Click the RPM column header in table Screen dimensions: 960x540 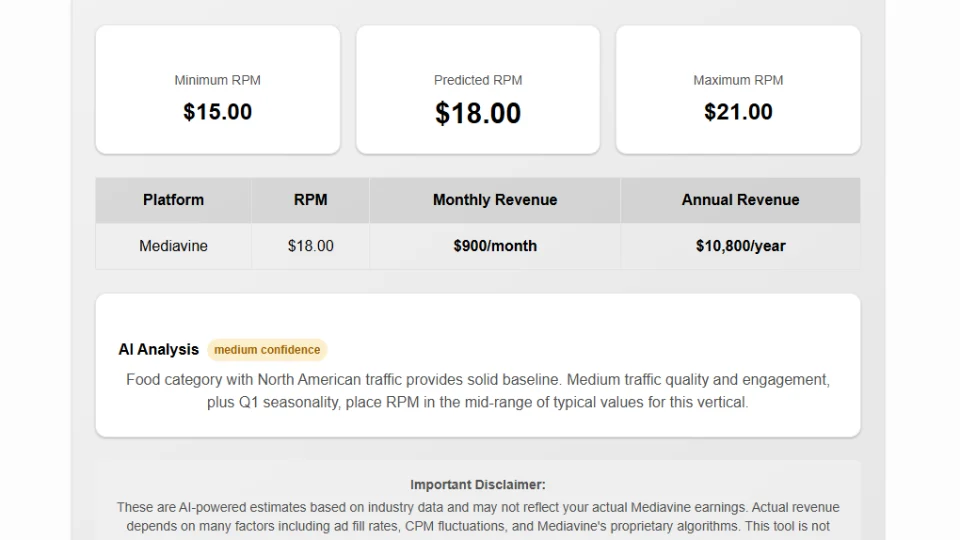(x=310, y=200)
